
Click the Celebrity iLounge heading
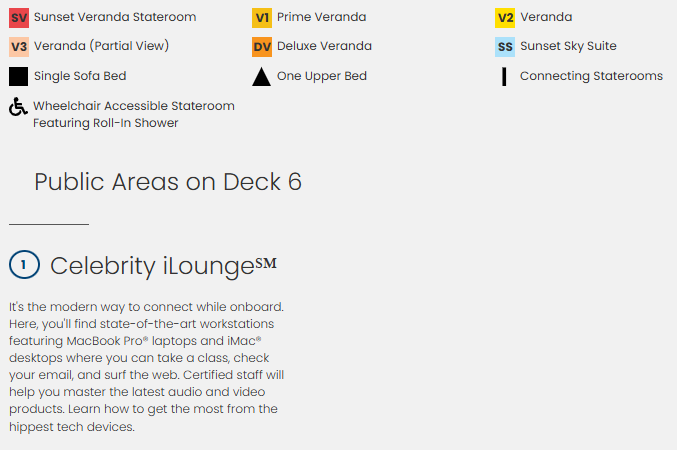[162, 266]
